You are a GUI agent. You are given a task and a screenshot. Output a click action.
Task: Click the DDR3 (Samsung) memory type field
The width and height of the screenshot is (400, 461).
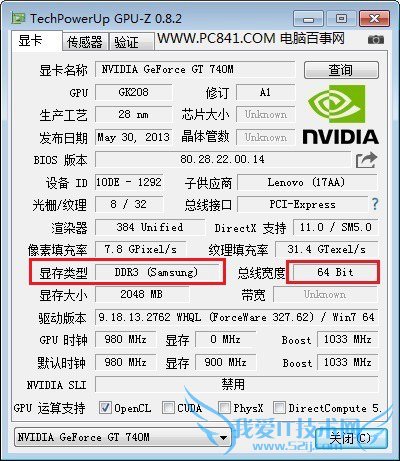tap(157, 273)
